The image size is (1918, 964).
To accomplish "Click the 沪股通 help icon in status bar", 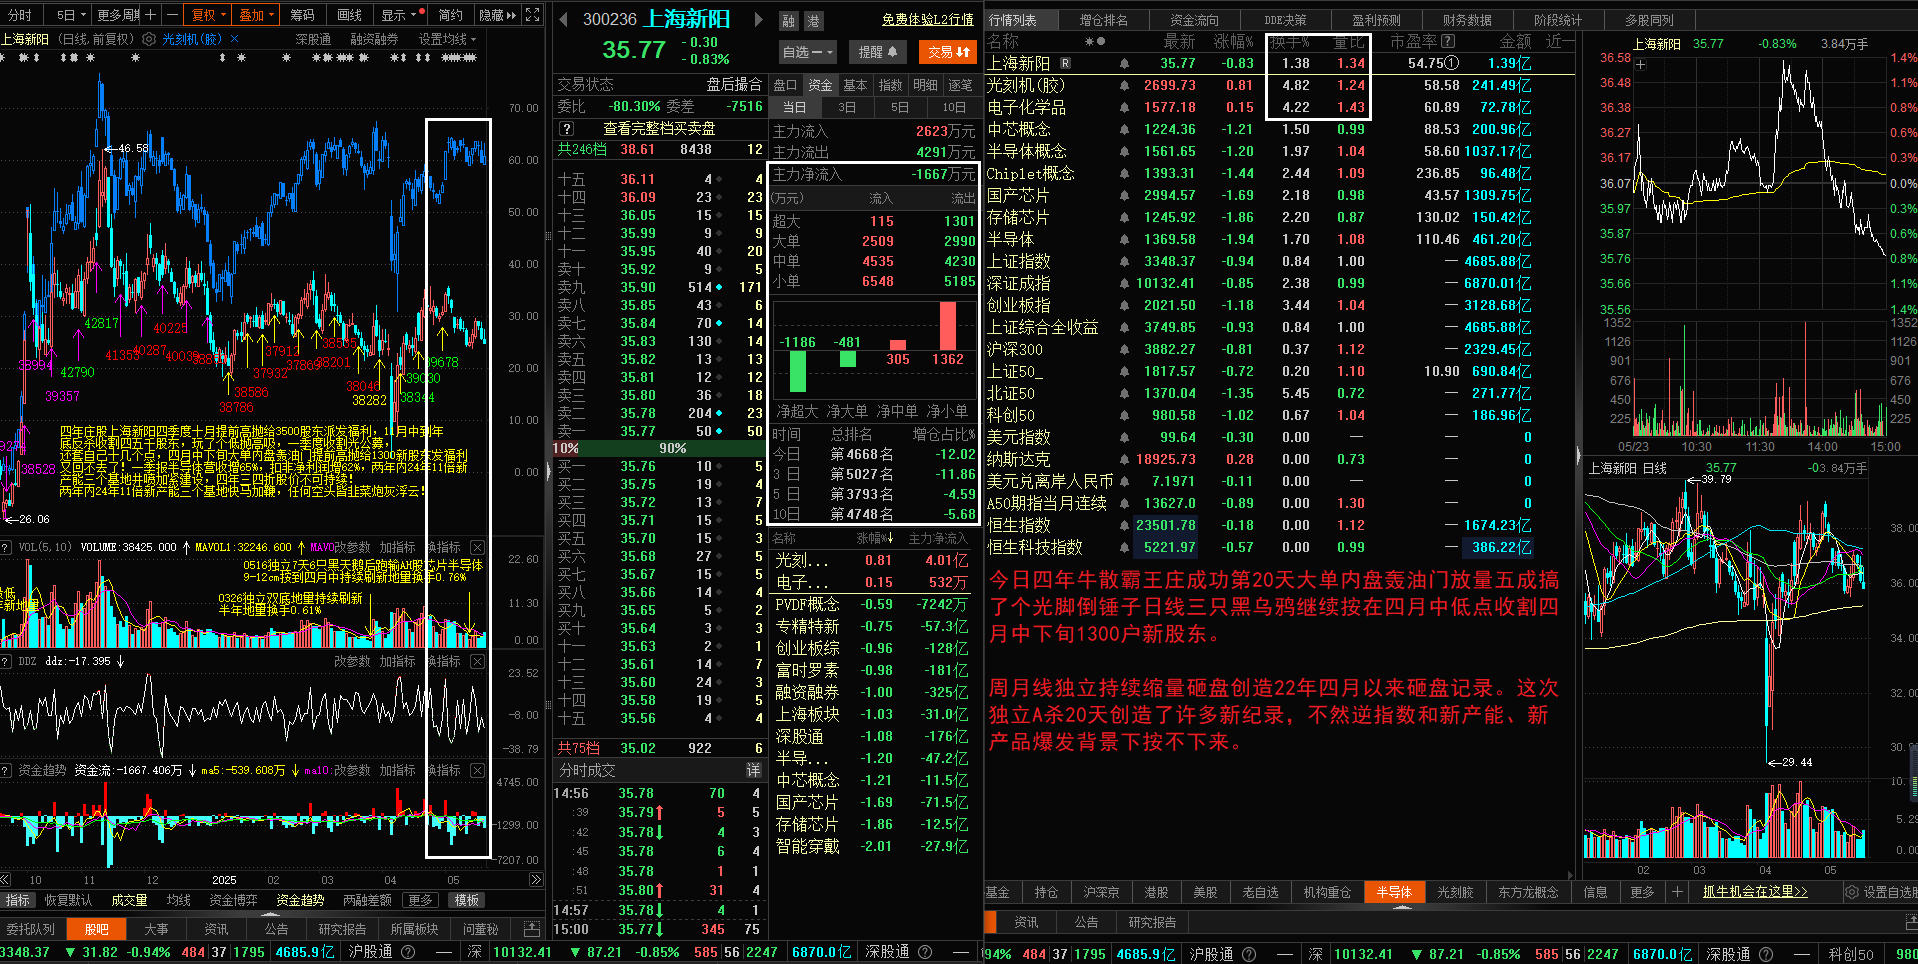I will click(x=408, y=952).
